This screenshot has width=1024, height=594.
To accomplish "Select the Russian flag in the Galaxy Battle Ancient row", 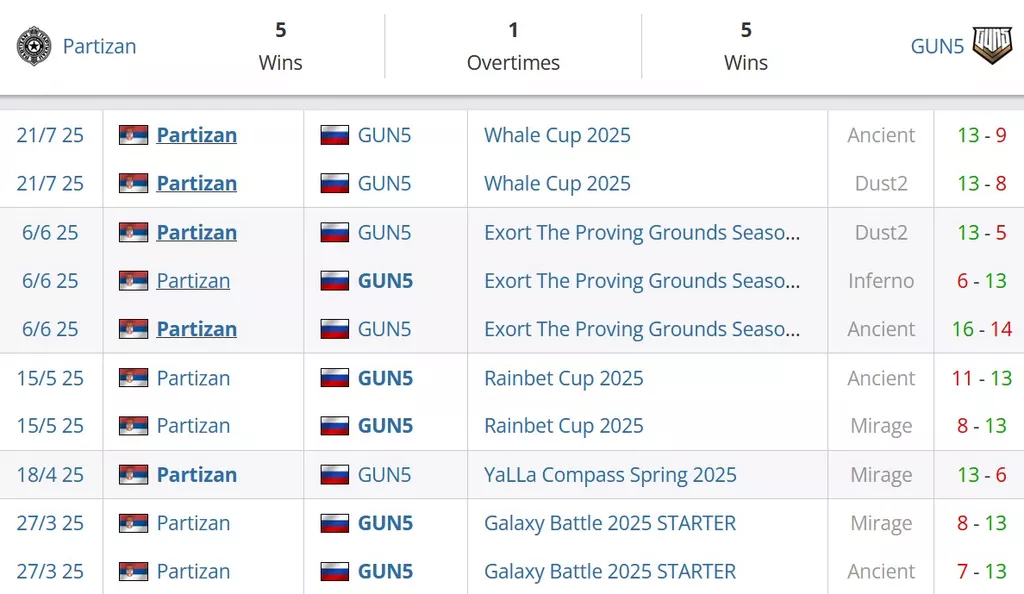I will tap(334, 571).
